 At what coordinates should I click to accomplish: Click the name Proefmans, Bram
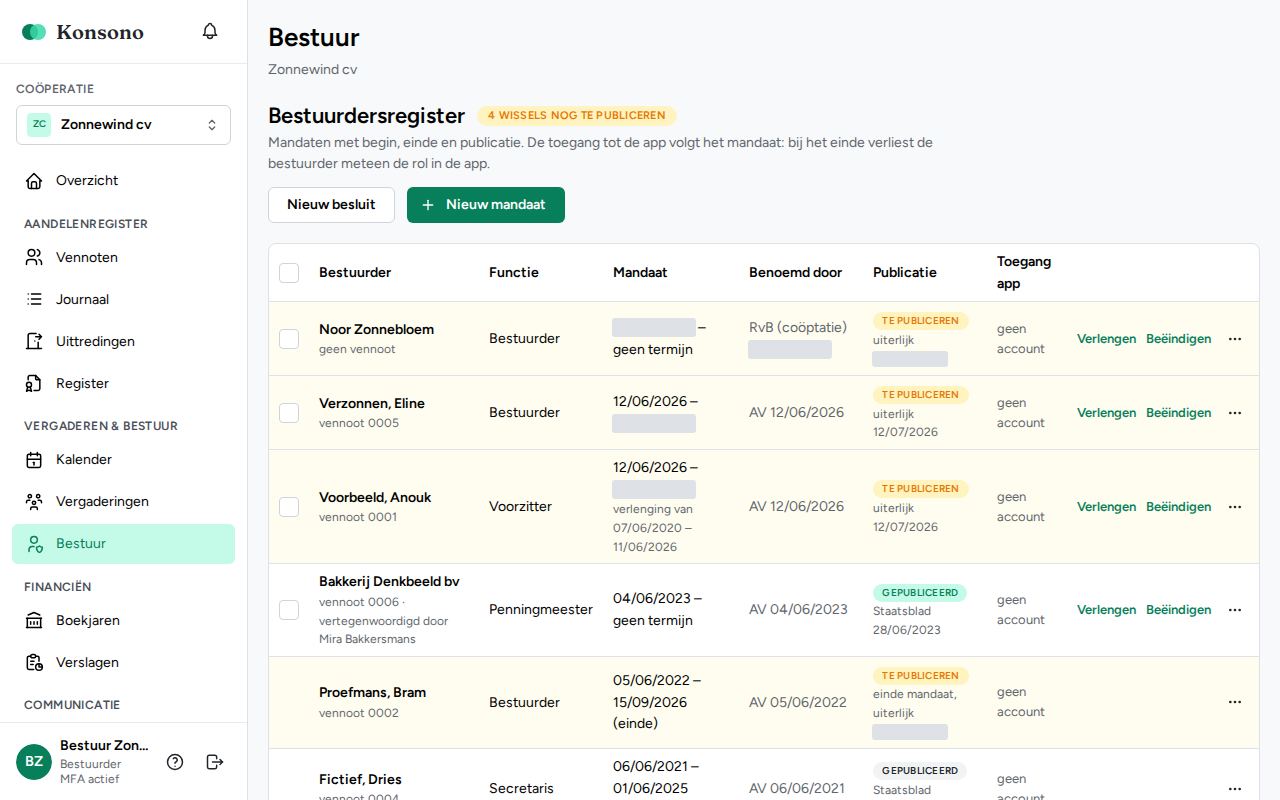point(373,693)
